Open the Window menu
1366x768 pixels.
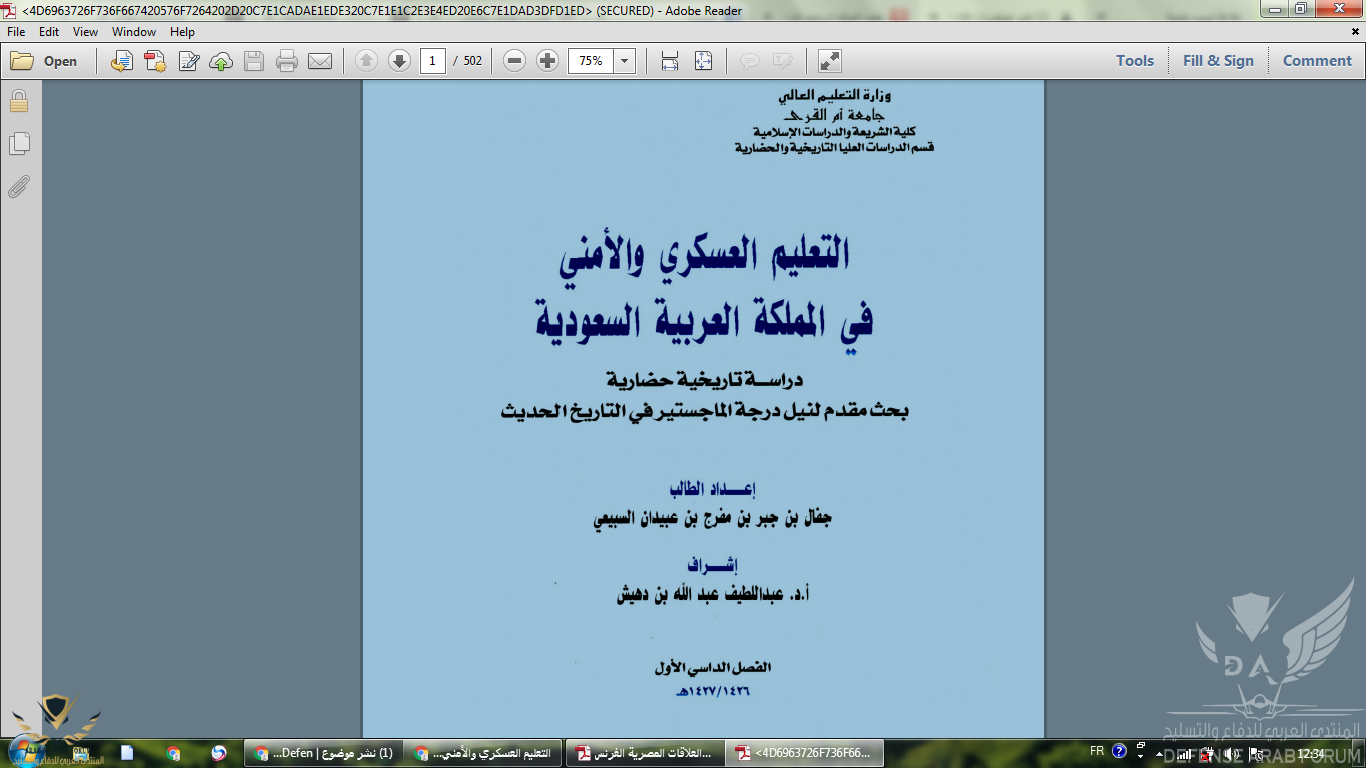[x=134, y=32]
